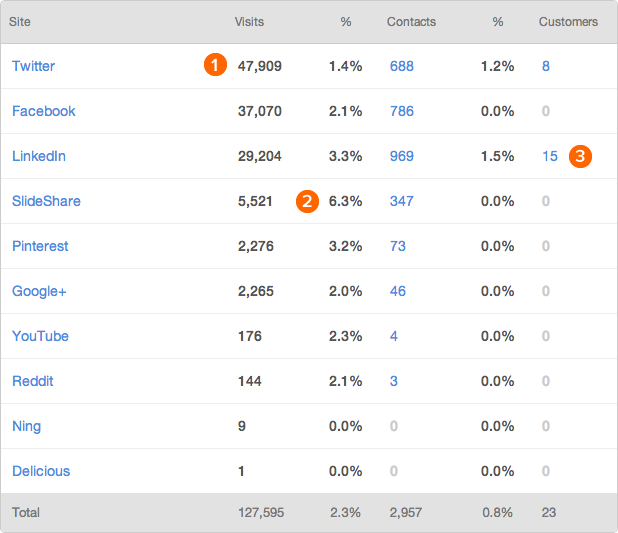Image resolution: width=618 pixels, height=533 pixels.
Task: Click orange marker number 2
Action: [307, 201]
